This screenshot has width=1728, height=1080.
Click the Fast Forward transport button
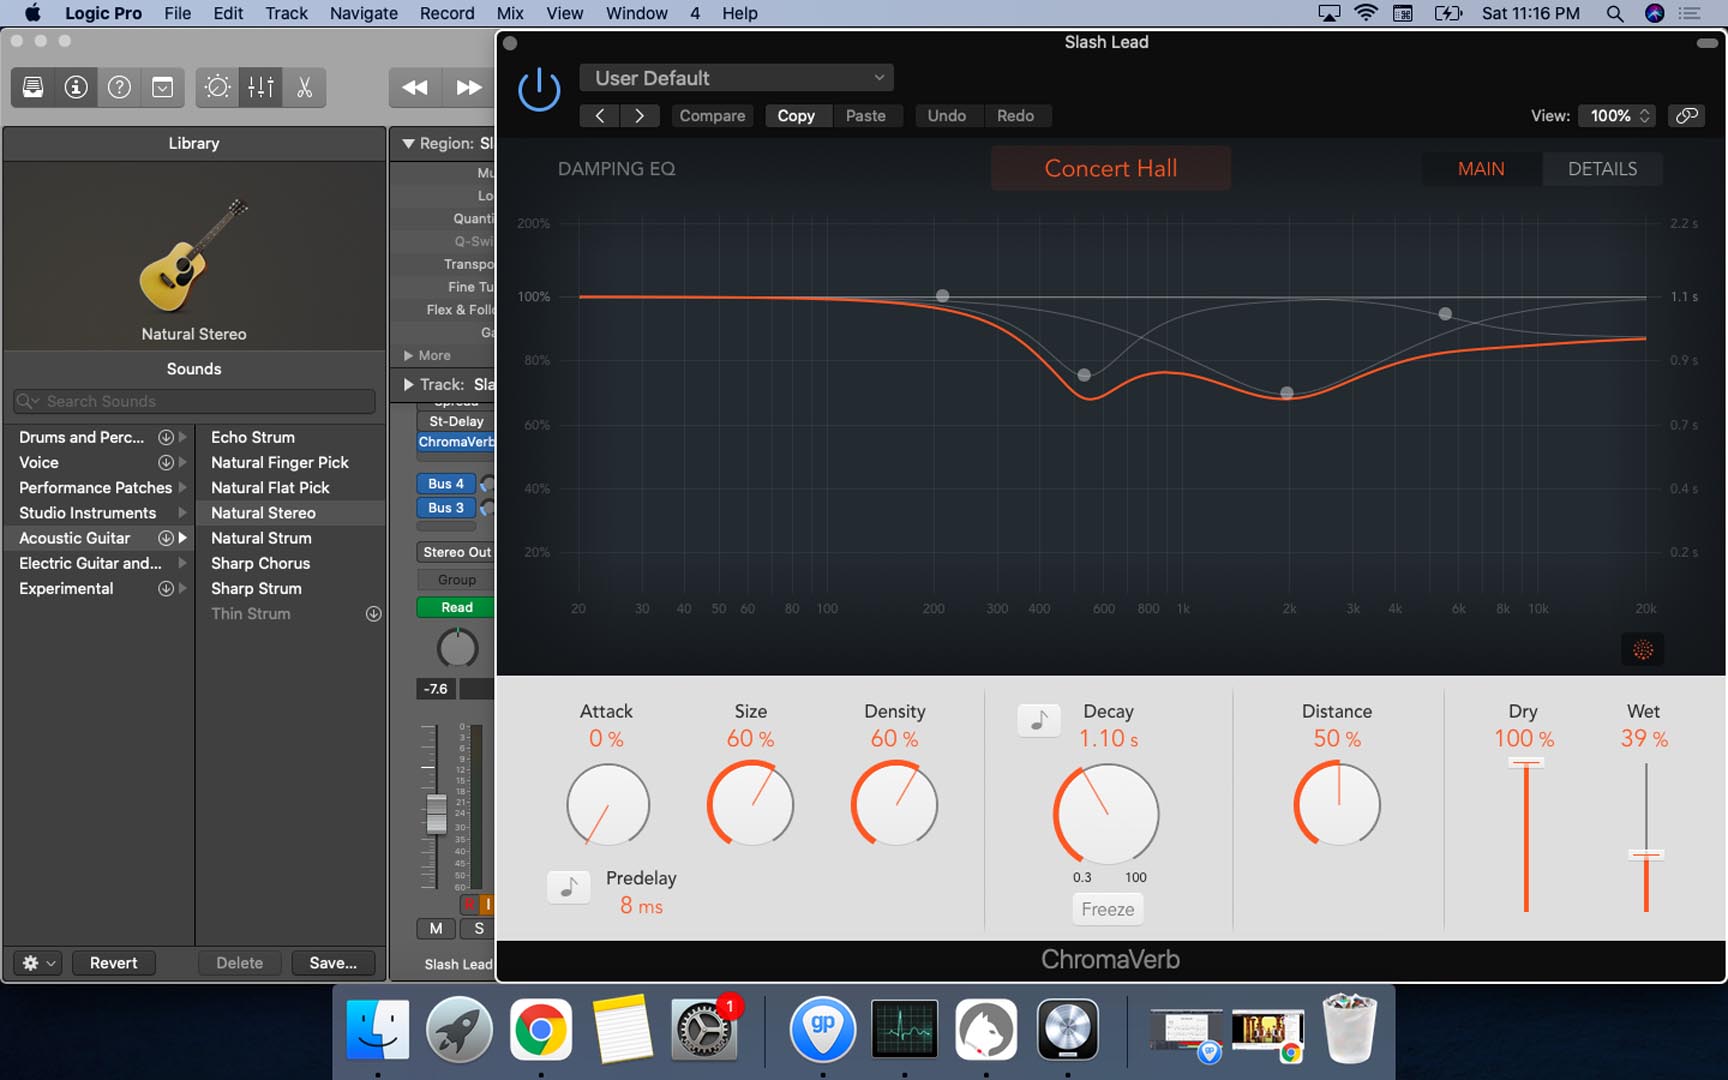tap(468, 87)
